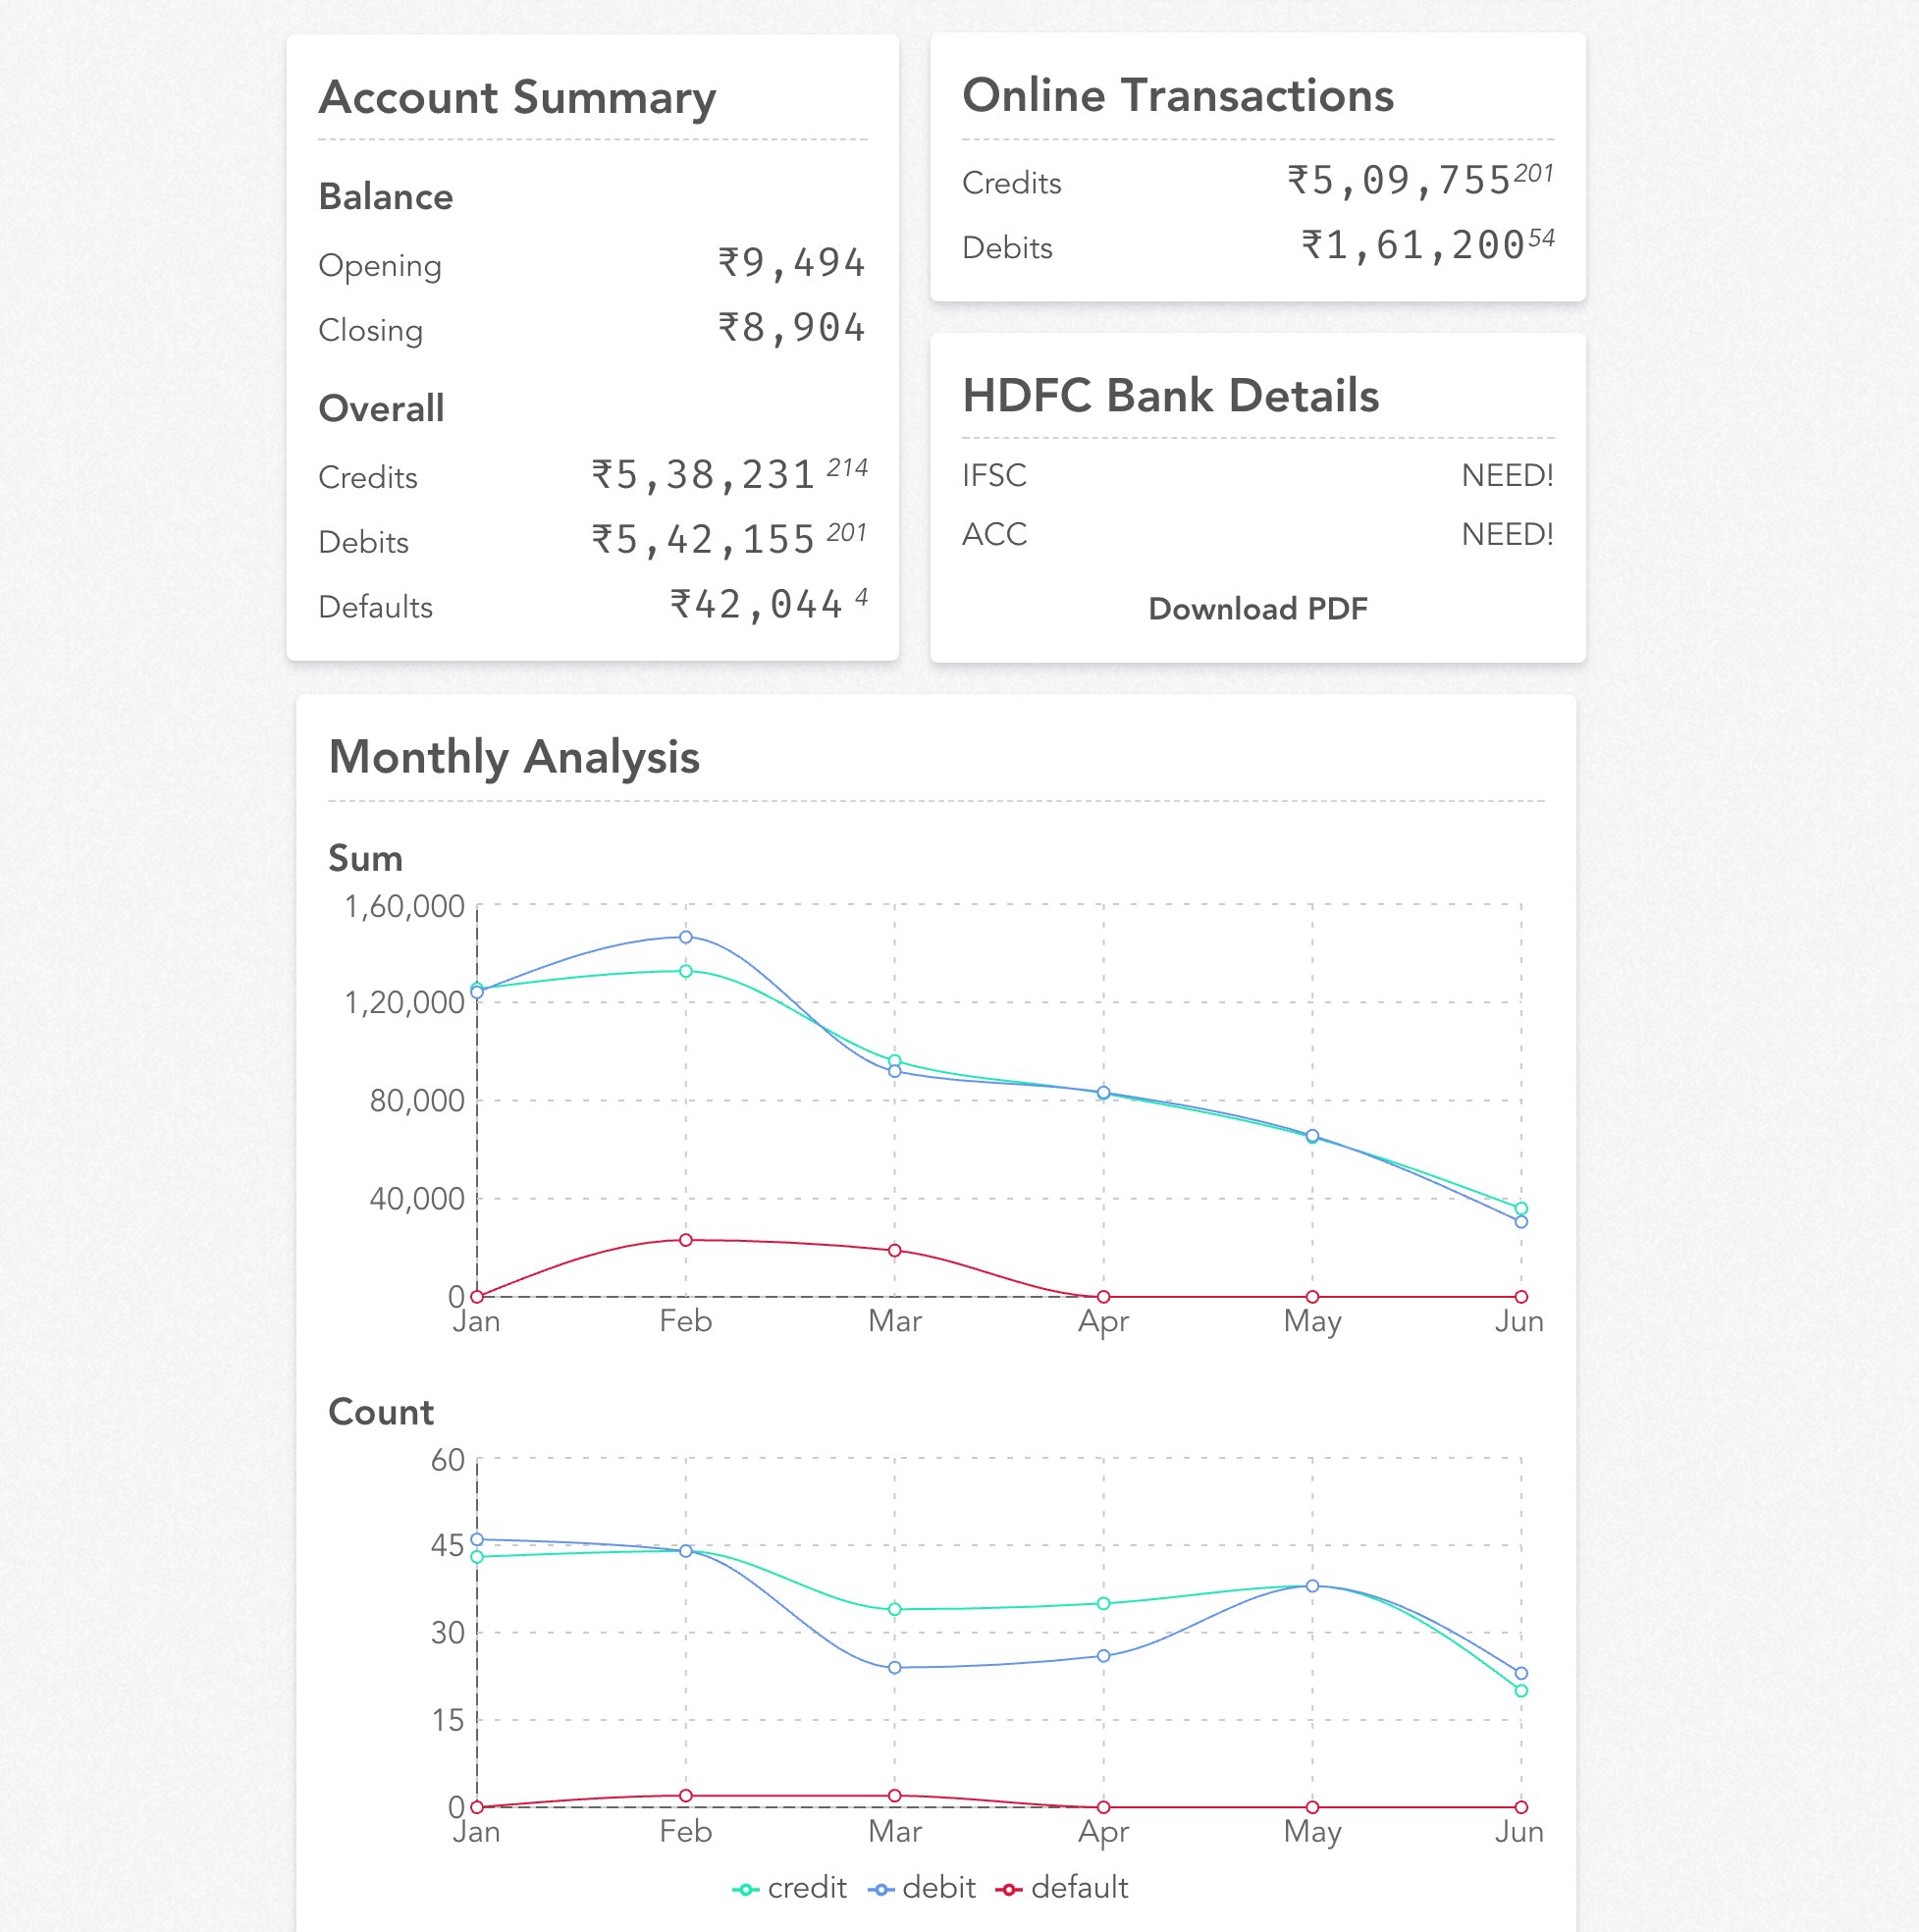Toggle the debit series in the legend
The height and width of the screenshot is (1932, 1919).
(x=922, y=1887)
